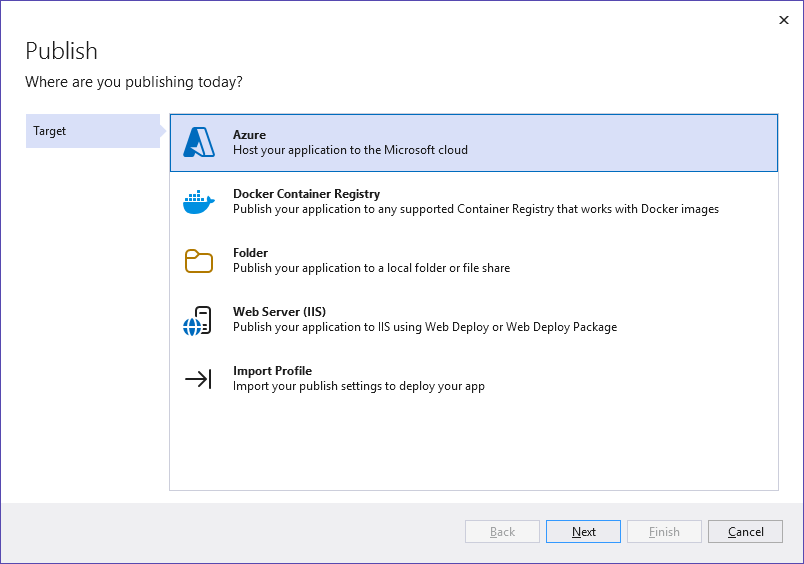This screenshot has height=564, width=804.
Task: Click the Next button
Action: (x=584, y=532)
